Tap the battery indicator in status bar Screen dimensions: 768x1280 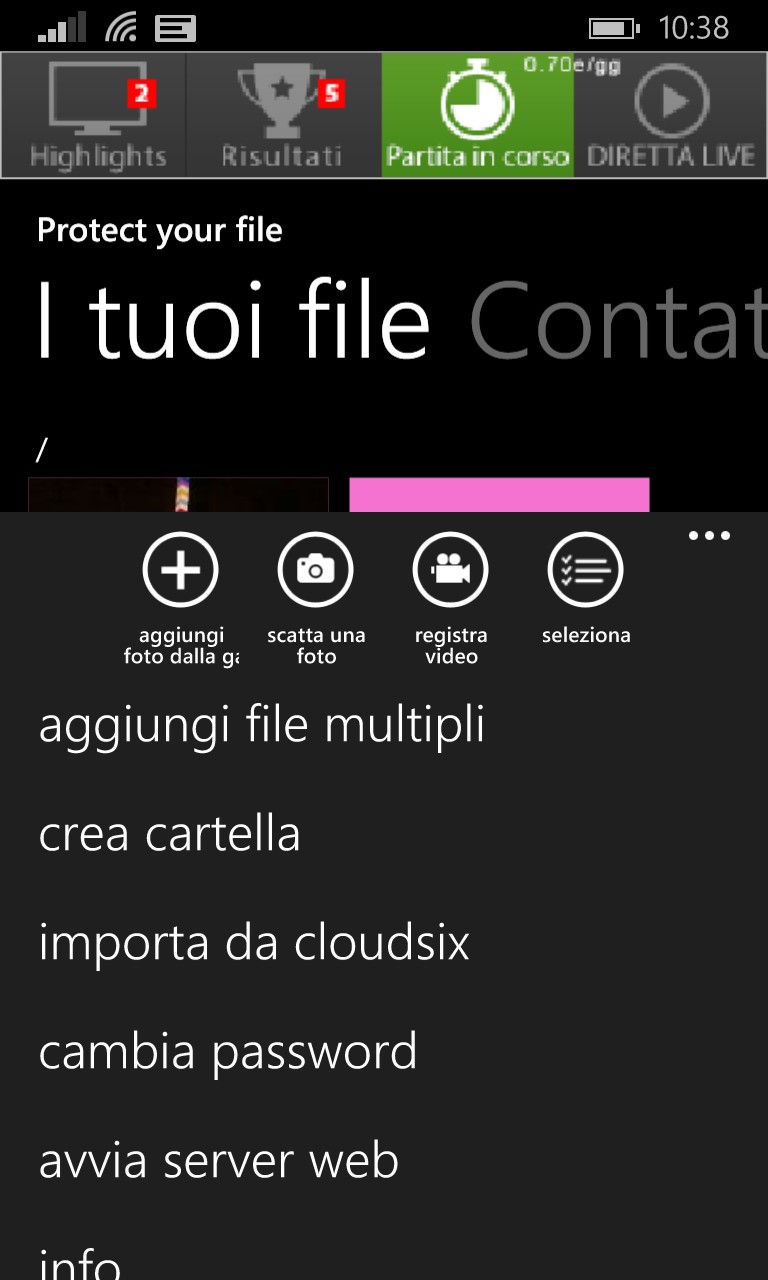point(614,28)
